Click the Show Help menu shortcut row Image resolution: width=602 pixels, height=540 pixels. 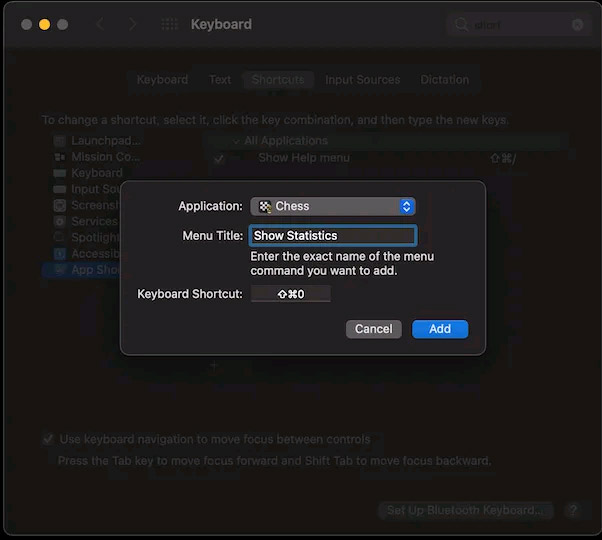click(388, 158)
